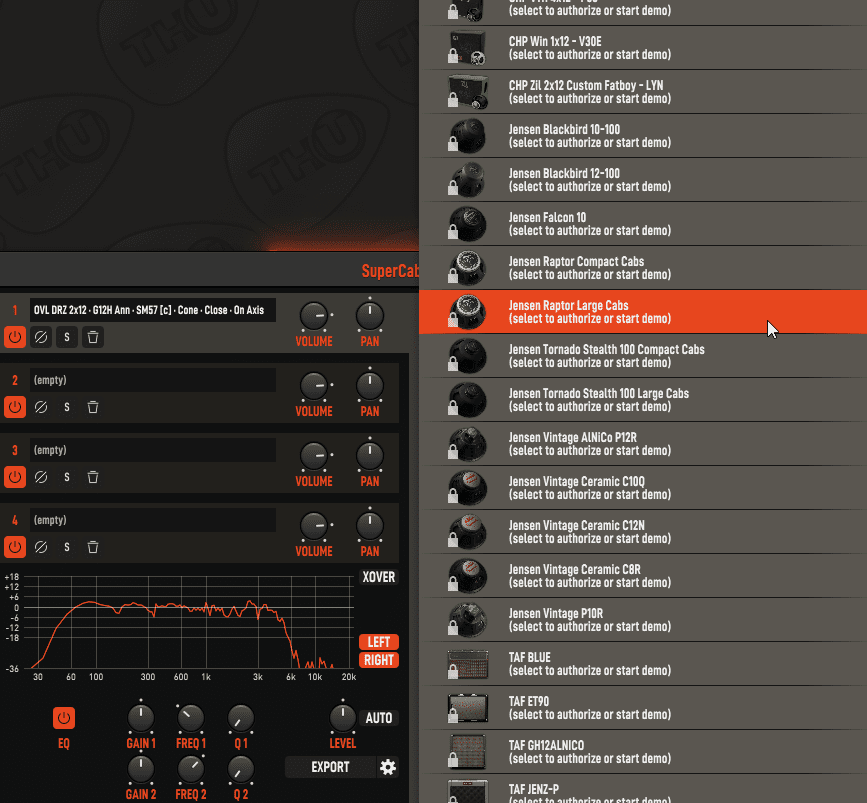Click the AUTO level button
Image resolution: width=867 pixels, height=803 pixels.
(x=379, y=718)
